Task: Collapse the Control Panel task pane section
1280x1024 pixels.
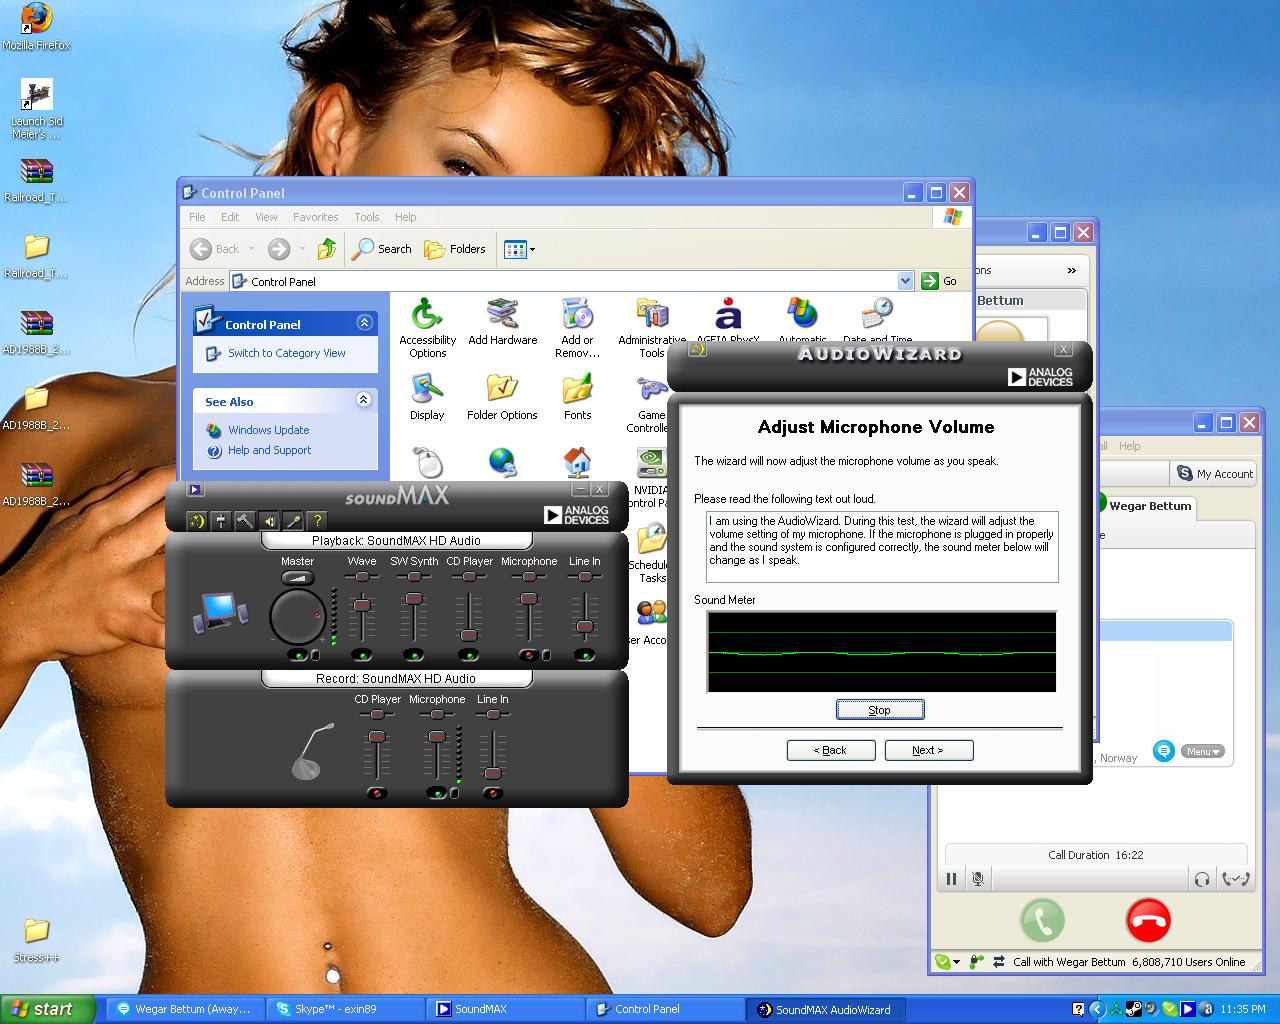Action: (364, 323)
